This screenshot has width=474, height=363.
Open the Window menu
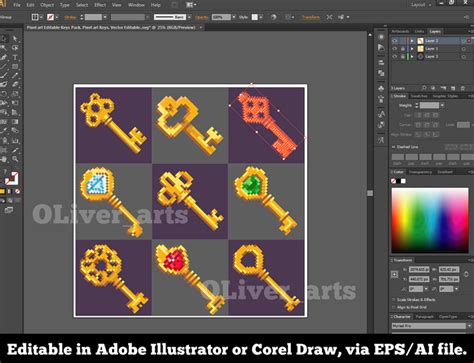pyautogui.click(x=136, y=5)
